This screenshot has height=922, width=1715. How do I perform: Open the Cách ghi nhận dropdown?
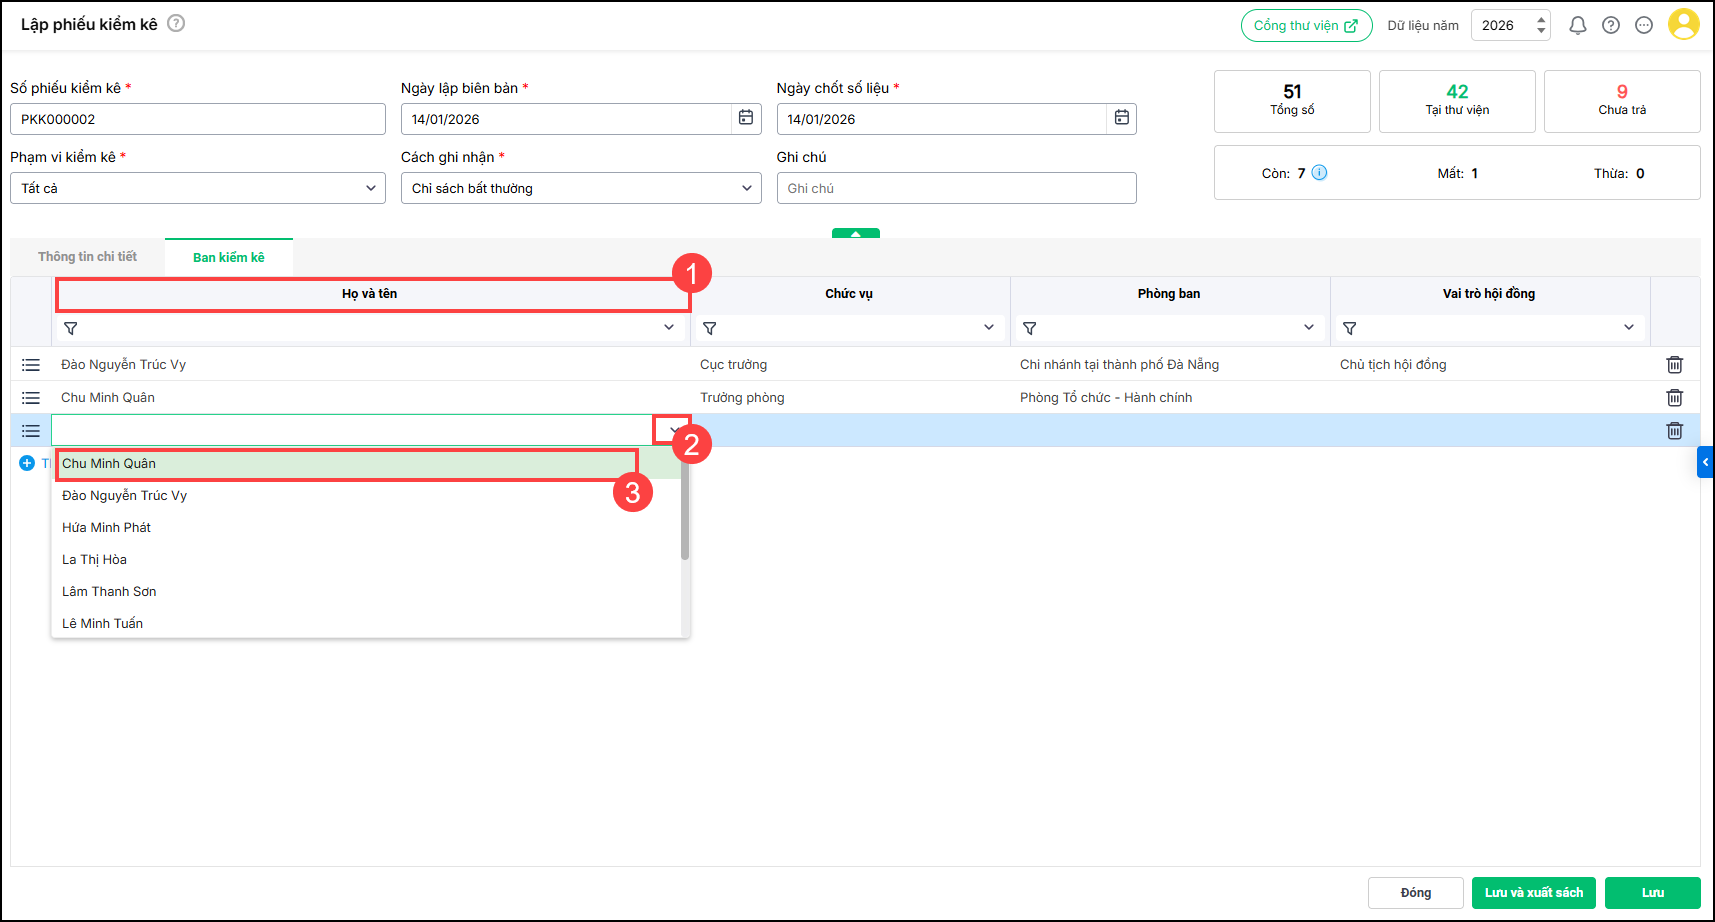click(x=746, y=188)
